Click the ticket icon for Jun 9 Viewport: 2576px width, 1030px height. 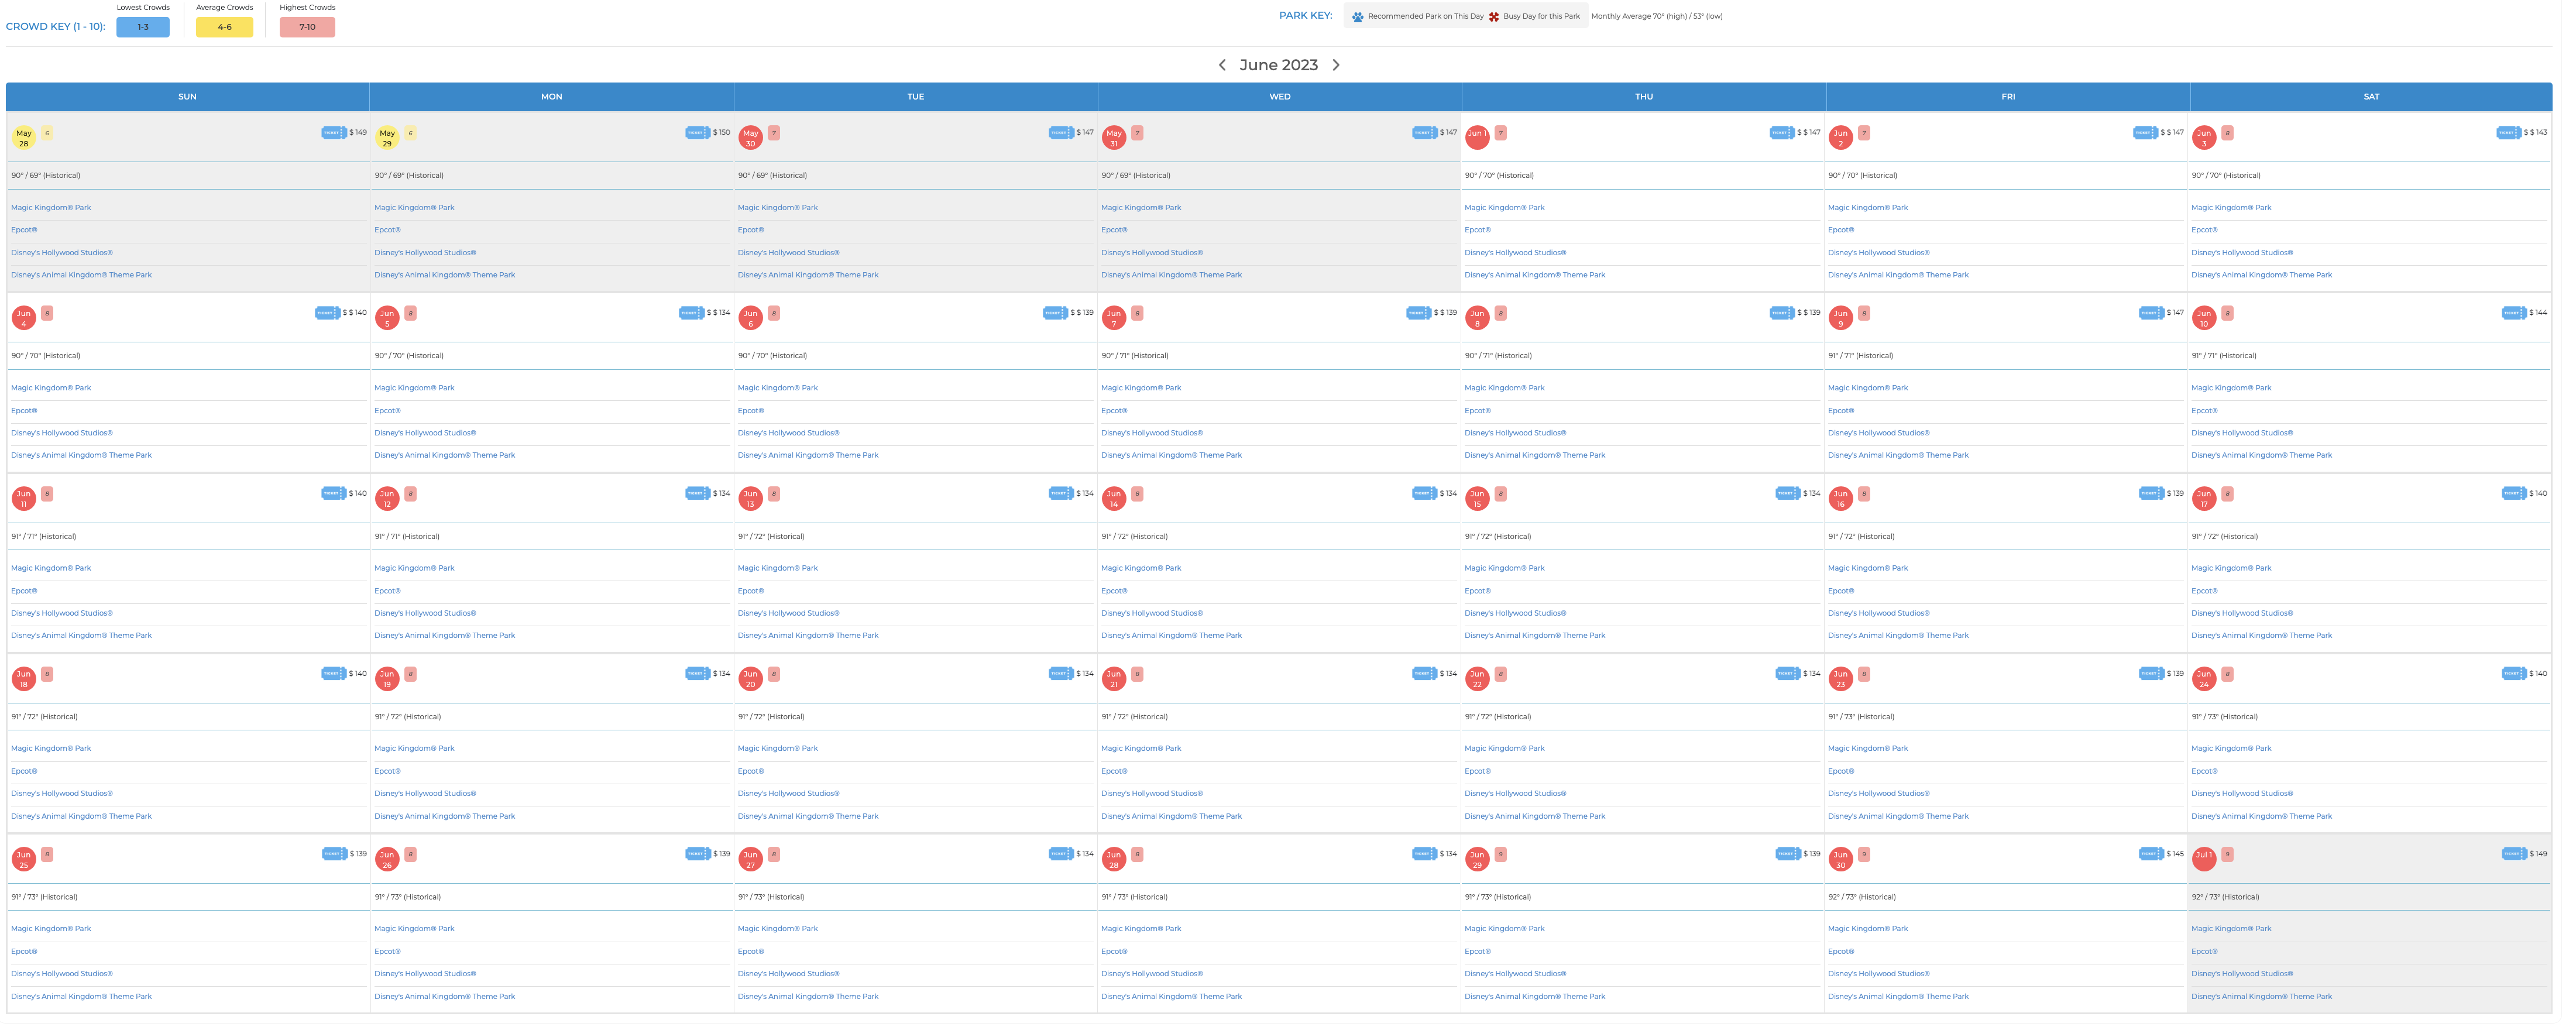tap(2152, 313)
